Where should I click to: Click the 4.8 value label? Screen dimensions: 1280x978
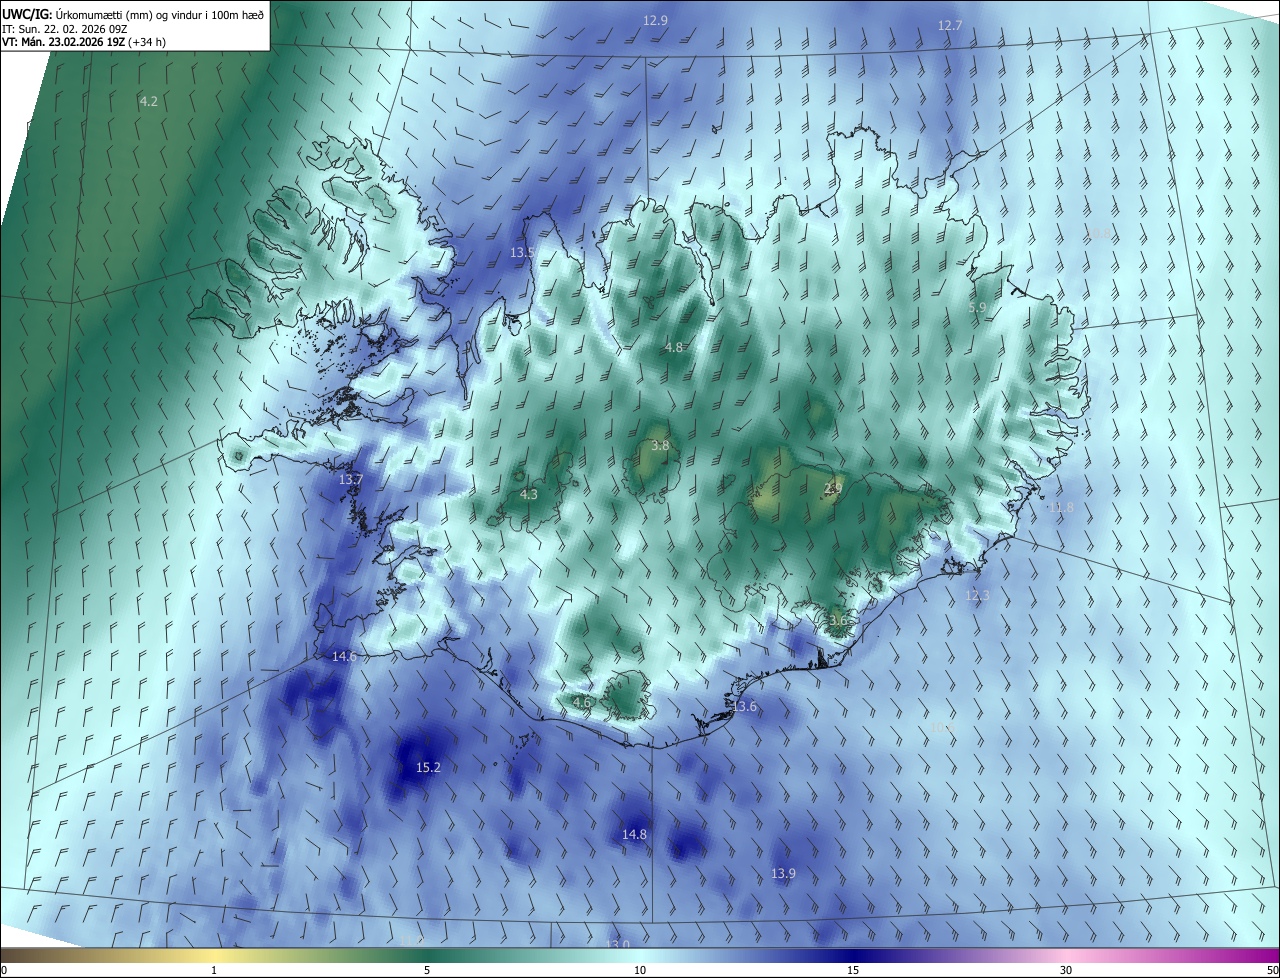[x=674, y=348]
